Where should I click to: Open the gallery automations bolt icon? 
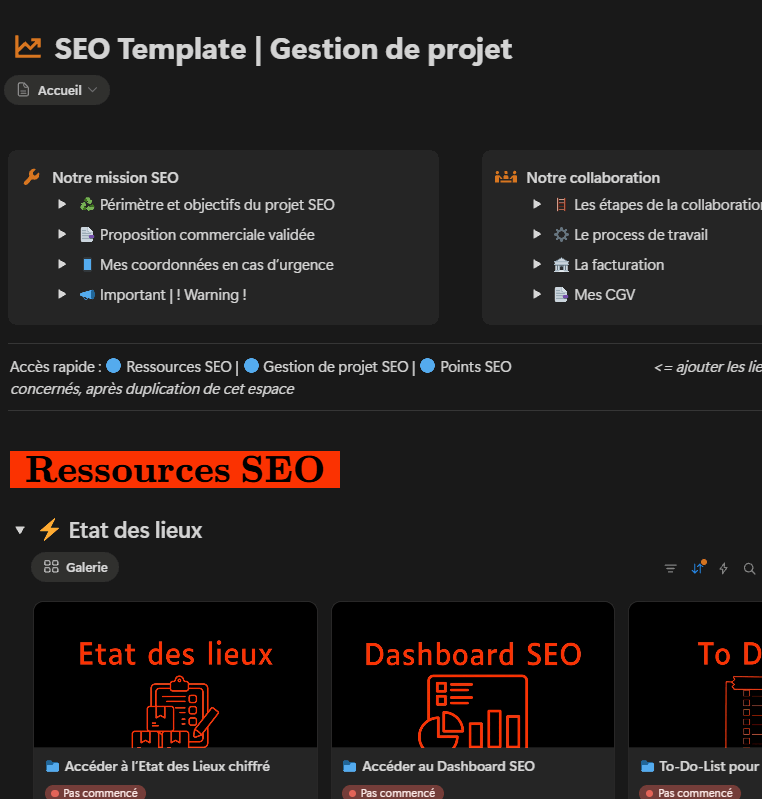pyautogui.click(x=723, y=568)
